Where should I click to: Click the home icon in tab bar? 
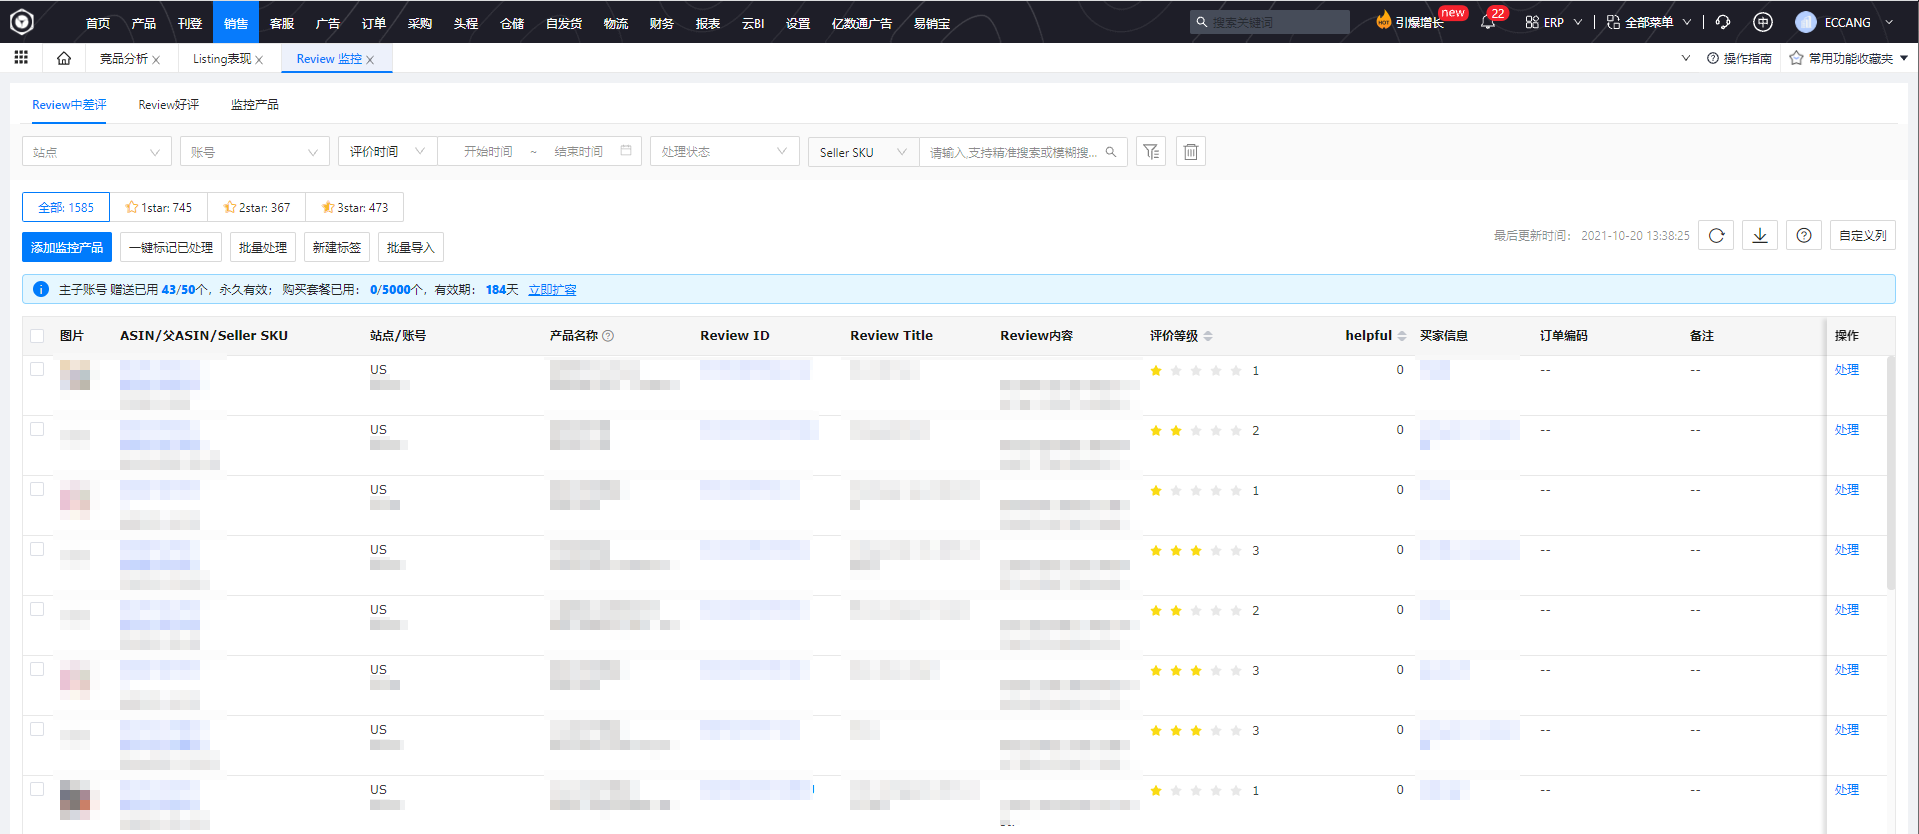64,59
